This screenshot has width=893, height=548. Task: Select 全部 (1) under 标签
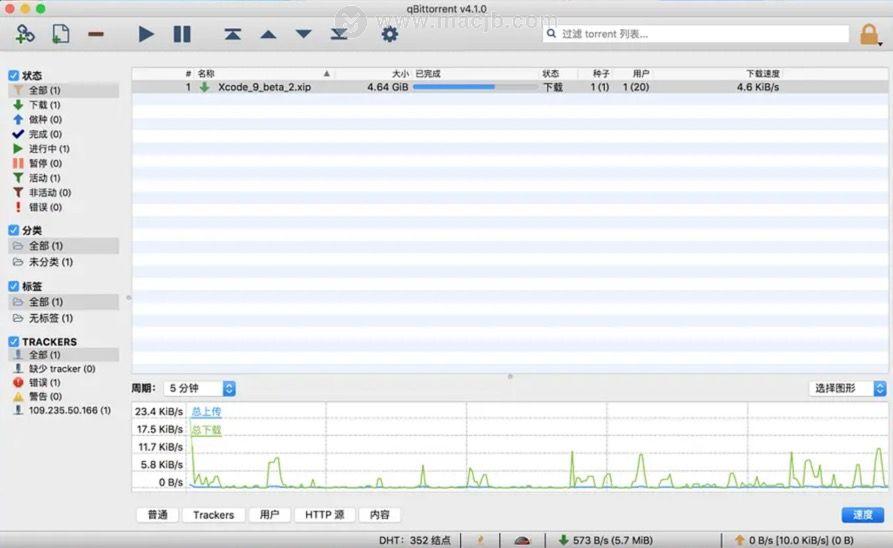(x=64, y=301)
